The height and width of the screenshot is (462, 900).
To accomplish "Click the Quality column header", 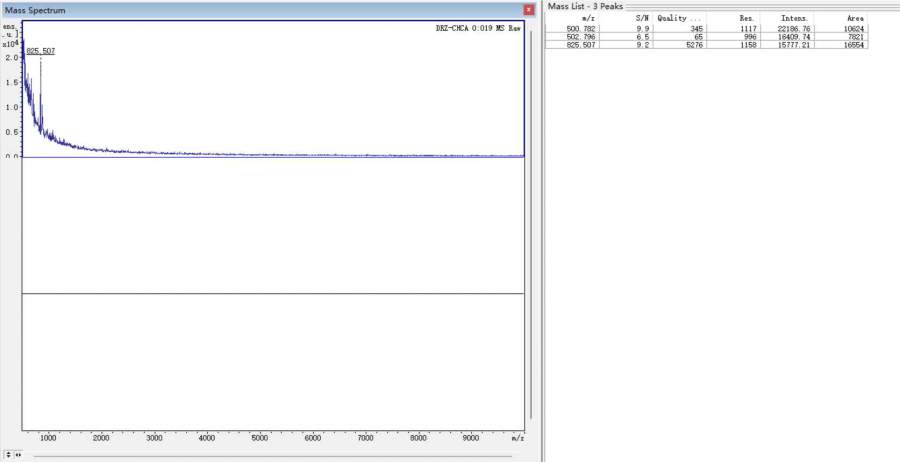I will (679, 19).
